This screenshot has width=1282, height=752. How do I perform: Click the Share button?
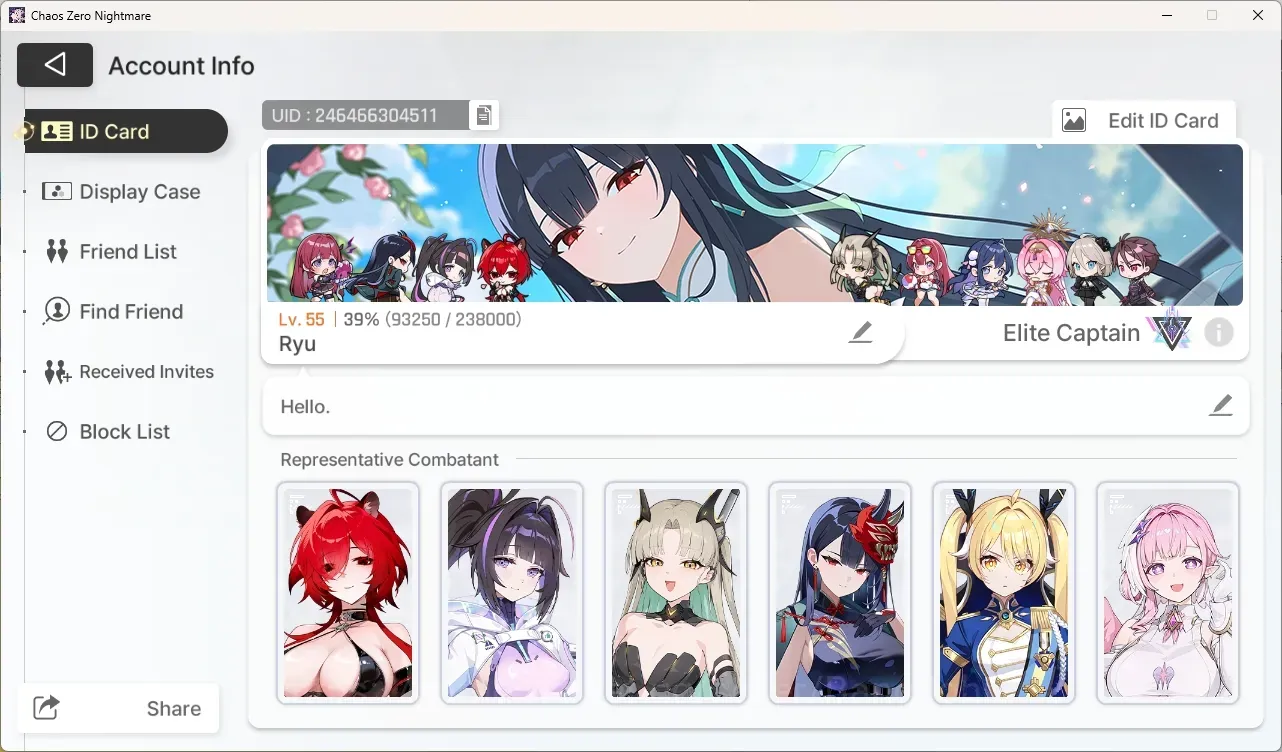pos(118,708)
